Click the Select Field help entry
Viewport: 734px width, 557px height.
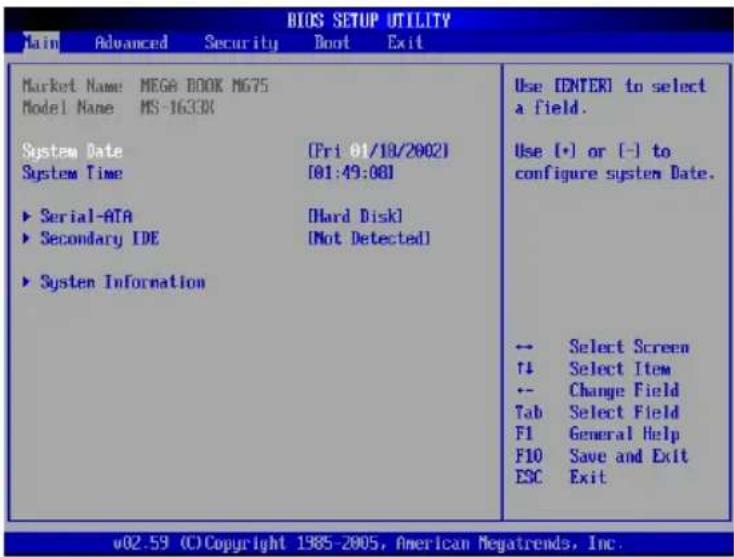(624, 412)
